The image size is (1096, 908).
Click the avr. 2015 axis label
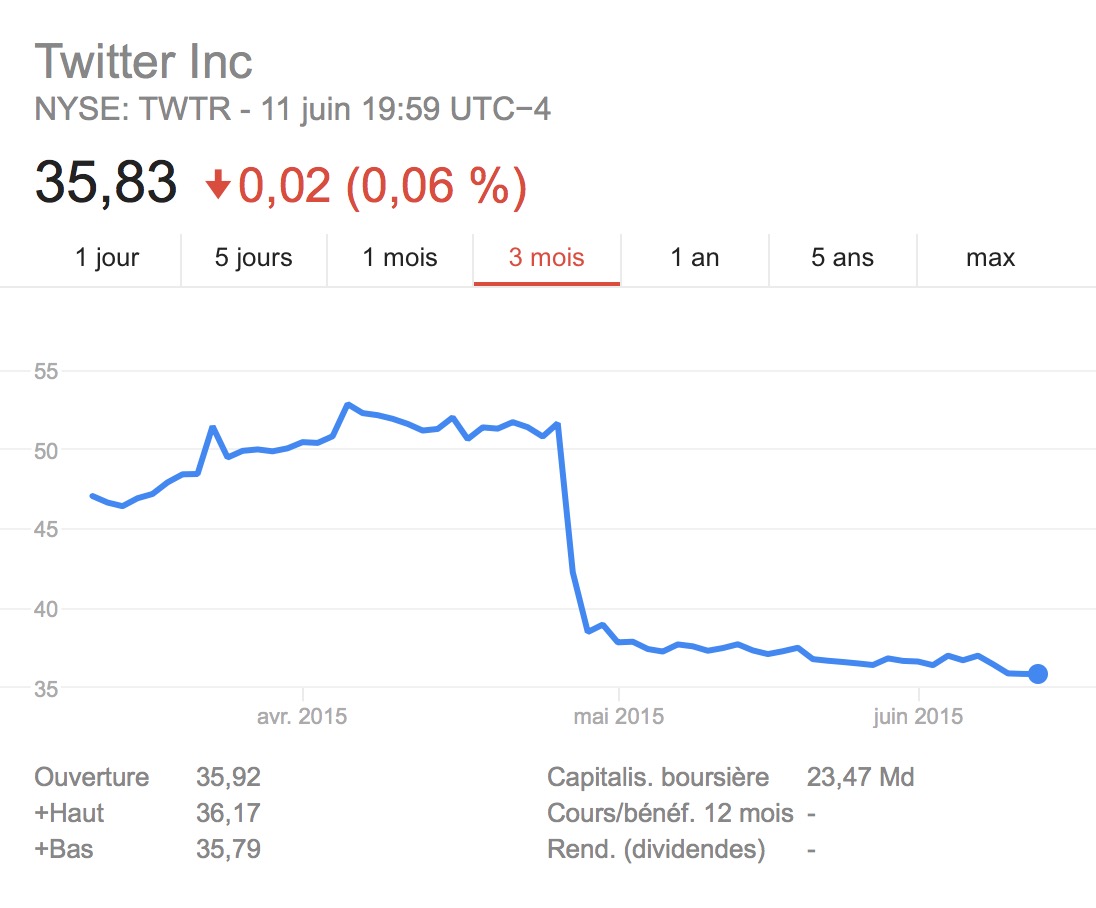pos(302,716)
